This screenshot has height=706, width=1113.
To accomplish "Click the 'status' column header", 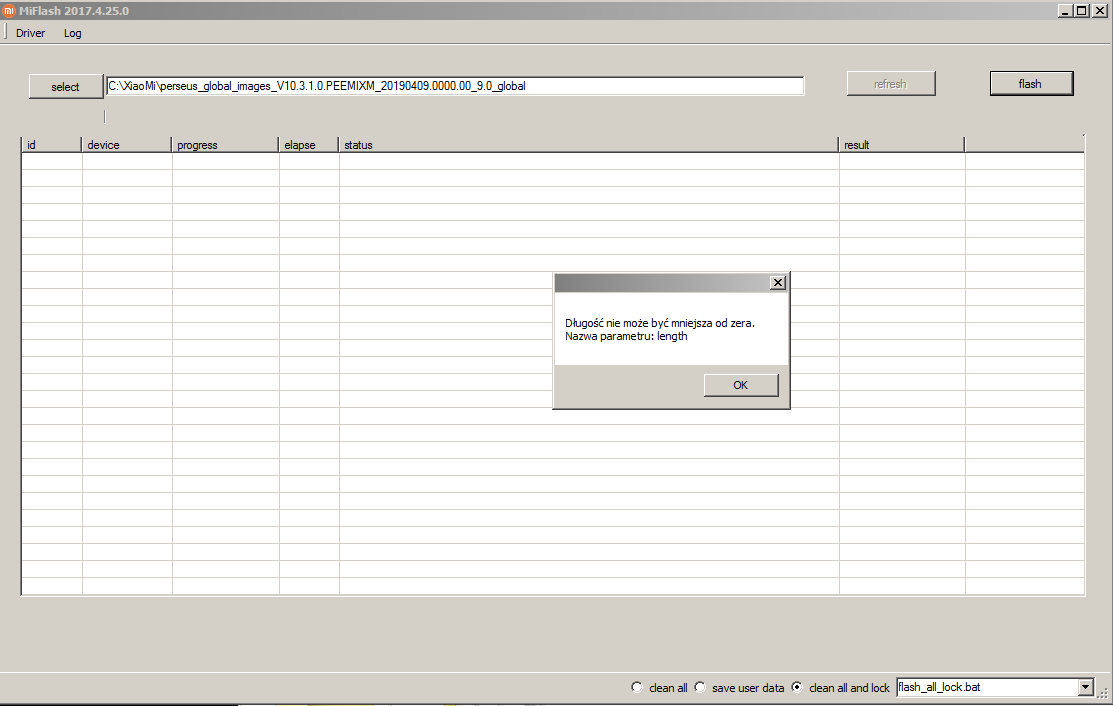I will pyautogui.click(x=588, y=145).
